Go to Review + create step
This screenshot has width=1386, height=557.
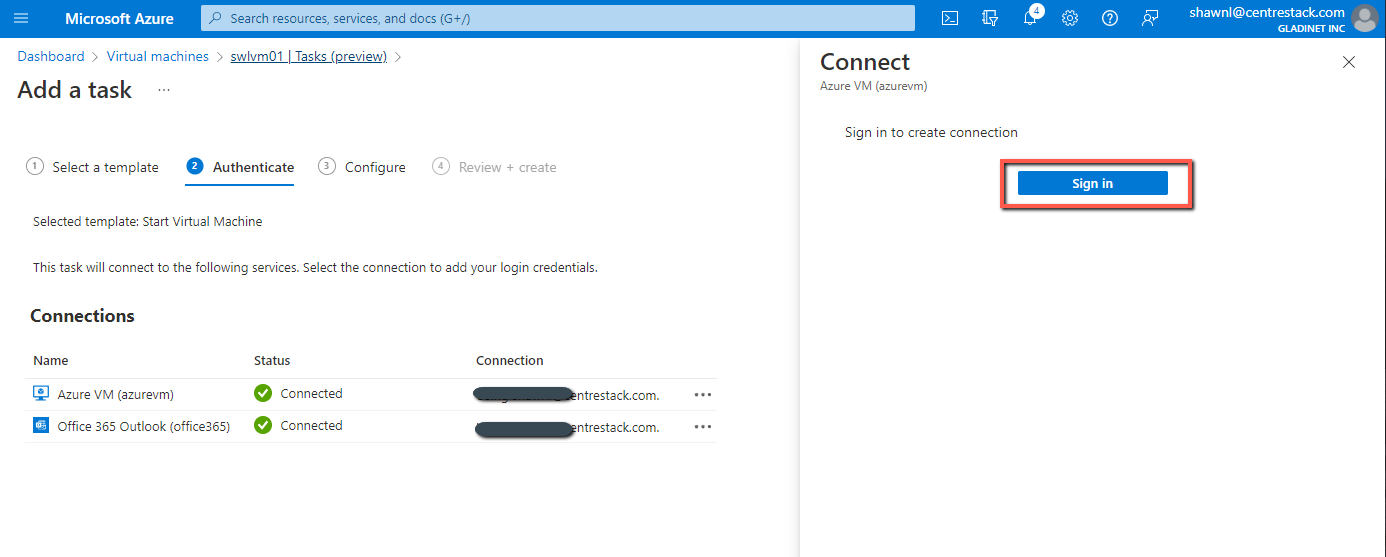[x=494, y=167]
